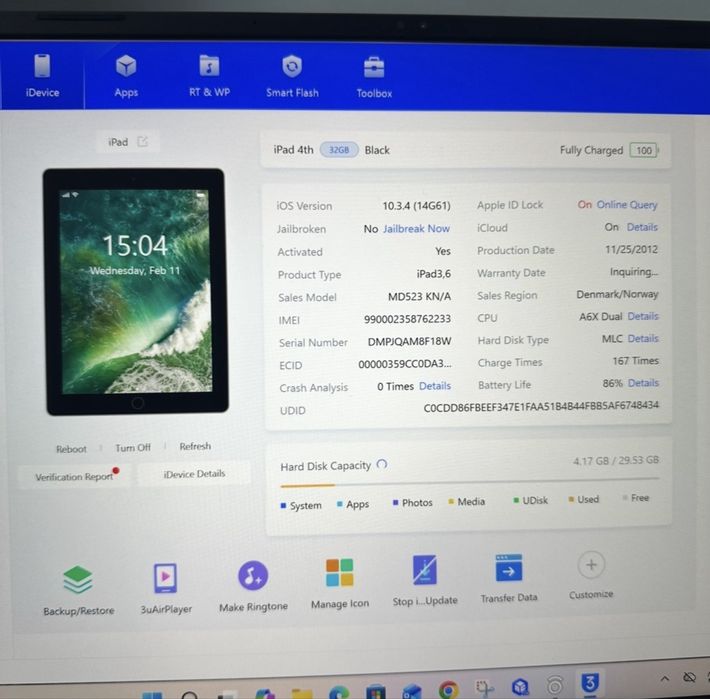Click the 32GB capacity badge

pos(339,150)
